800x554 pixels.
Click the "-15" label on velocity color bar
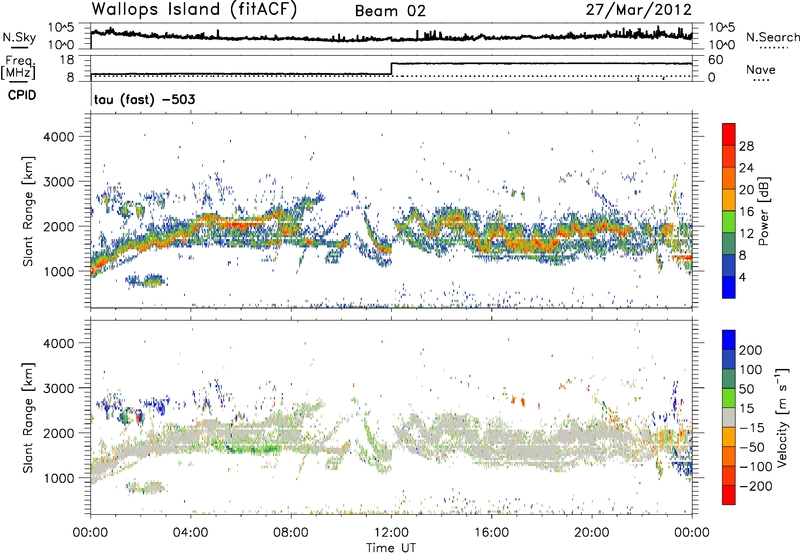(x=752, y=428)
